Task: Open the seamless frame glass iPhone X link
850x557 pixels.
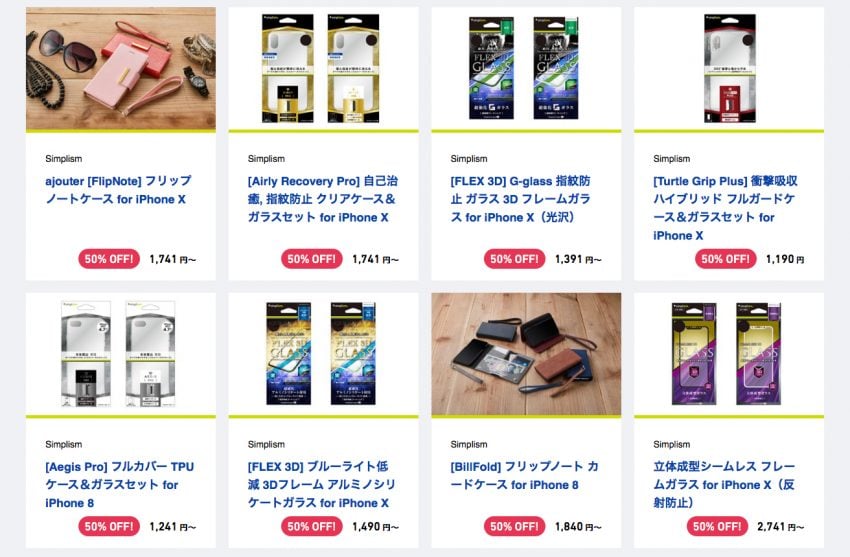Action: coord(724,484)
